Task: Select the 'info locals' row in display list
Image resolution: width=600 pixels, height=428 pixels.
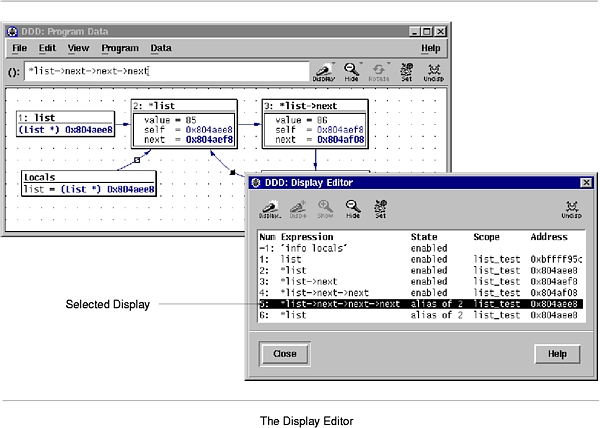Action: point(330,247)
